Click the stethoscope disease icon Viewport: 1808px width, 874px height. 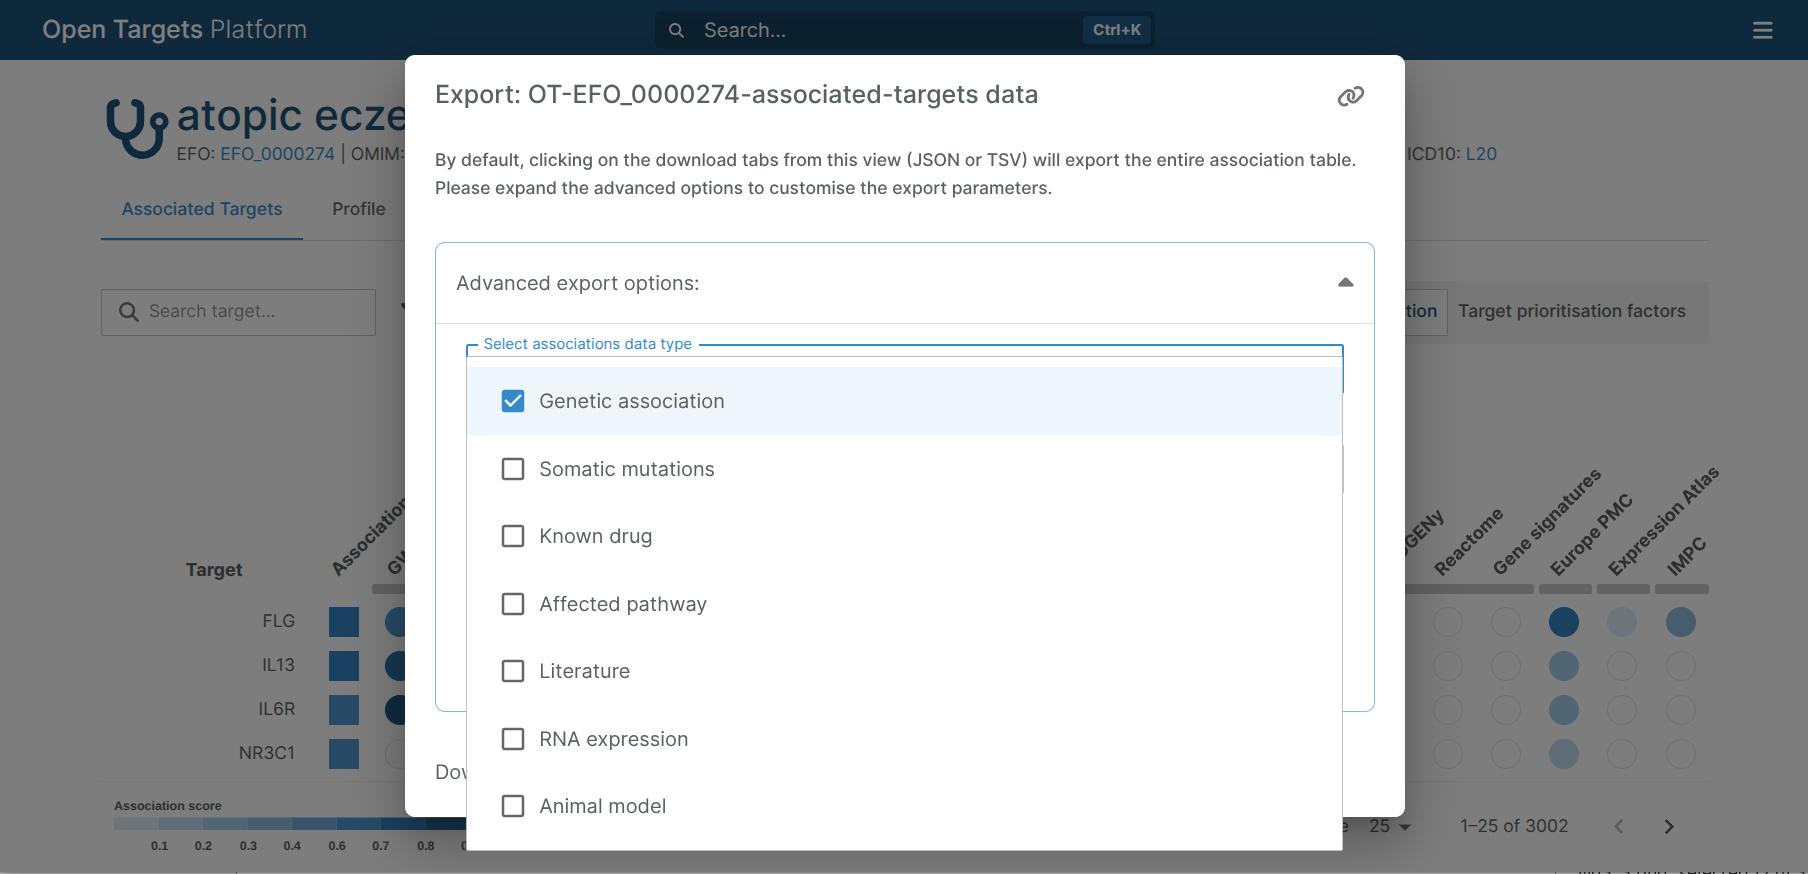tap(136, 128)
